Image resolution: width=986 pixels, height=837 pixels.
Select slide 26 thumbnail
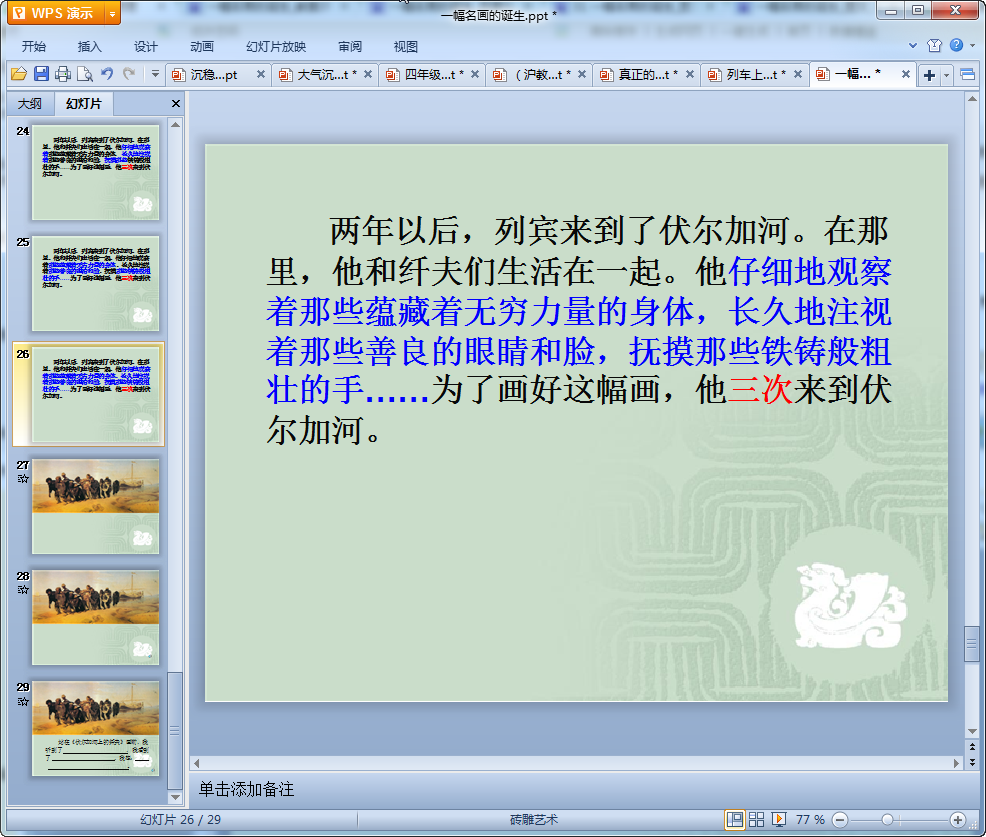click(x=96, y=394)
